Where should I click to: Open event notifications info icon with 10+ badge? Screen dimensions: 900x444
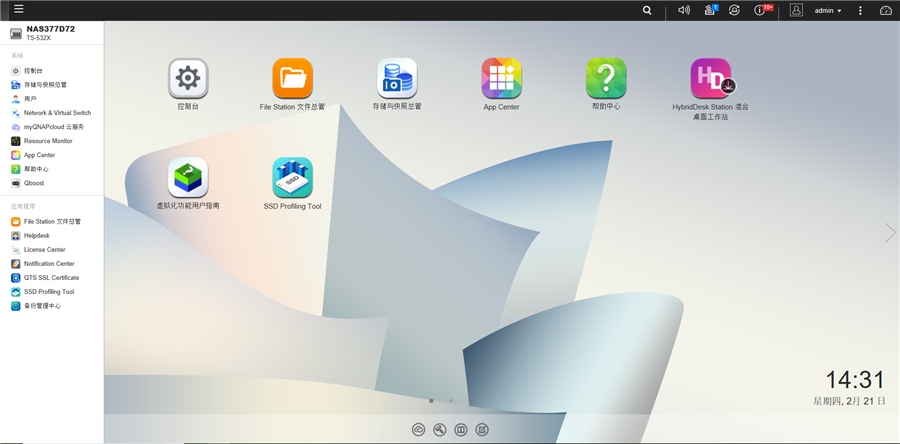pos(761,10)
